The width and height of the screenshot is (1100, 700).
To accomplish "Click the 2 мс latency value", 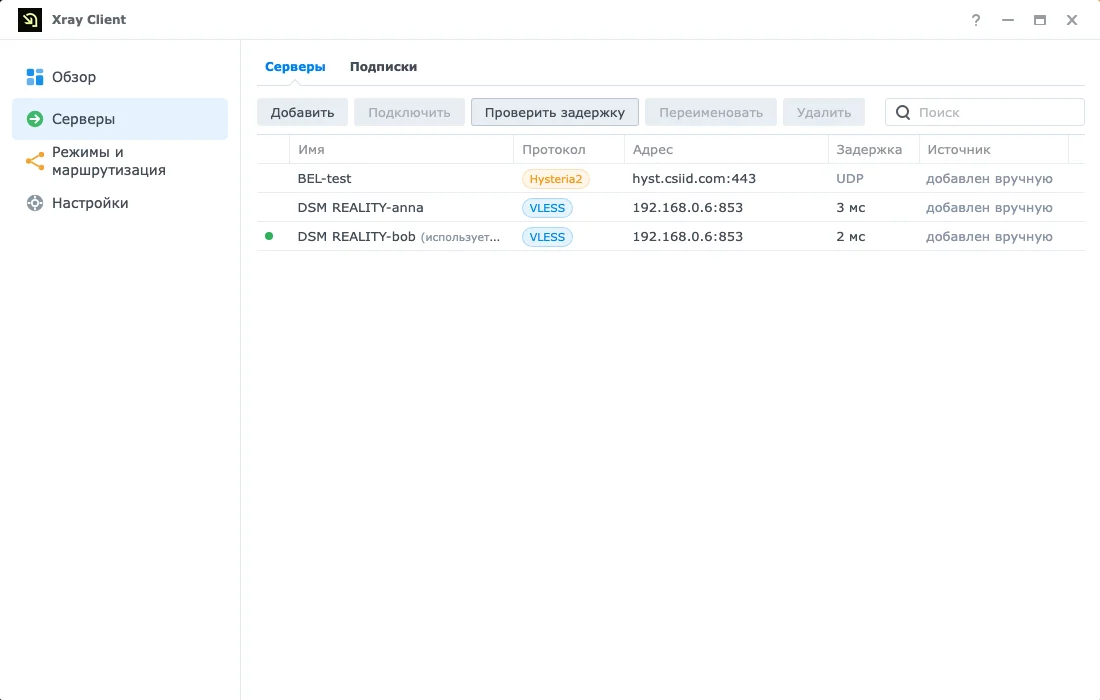I will (850, 236).
